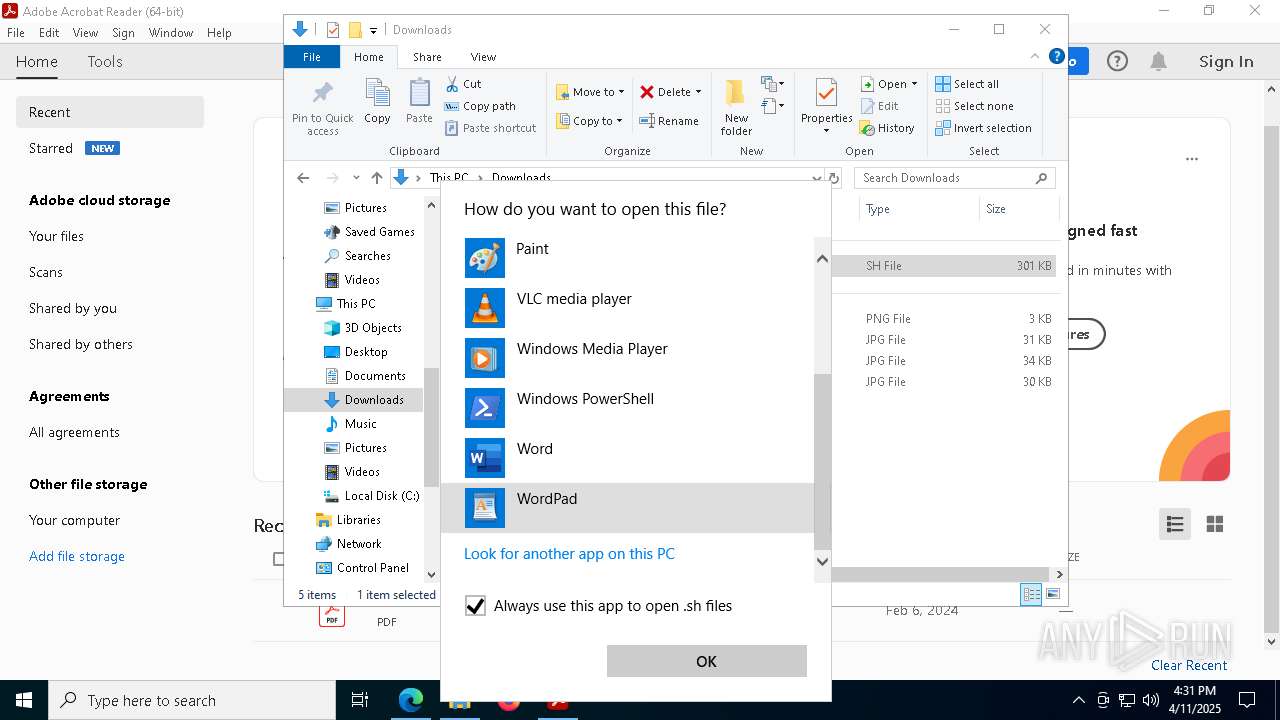
Task: Click Select all in the ribbon
Action: click(x=967, y=84)
